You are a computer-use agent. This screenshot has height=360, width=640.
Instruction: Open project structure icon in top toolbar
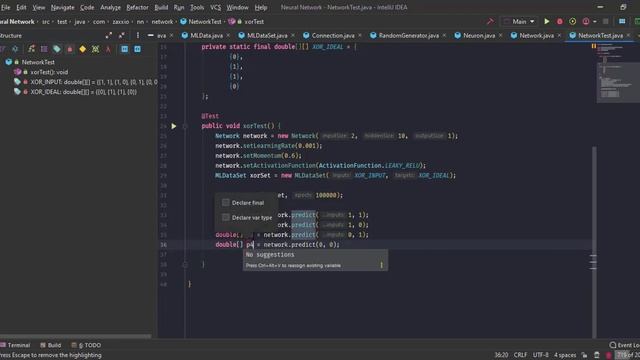(x=622, y=21)
